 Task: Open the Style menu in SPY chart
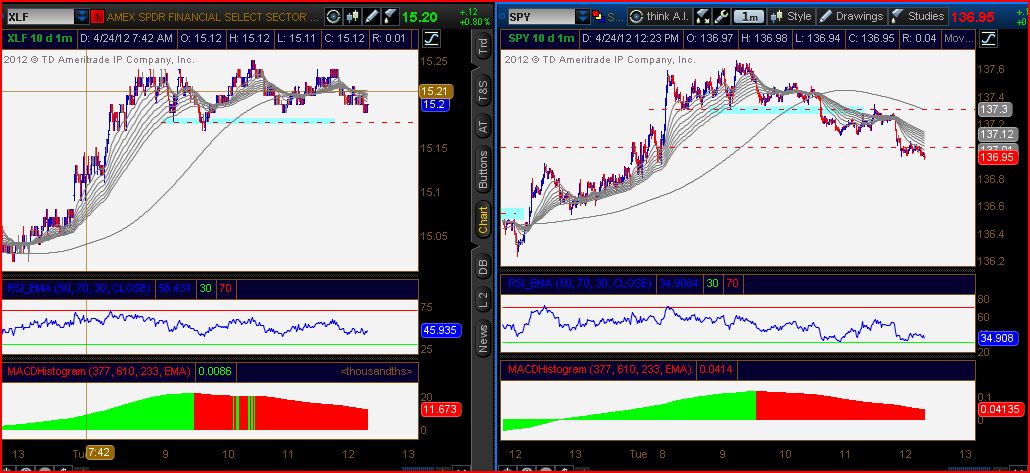click(791, 16)
